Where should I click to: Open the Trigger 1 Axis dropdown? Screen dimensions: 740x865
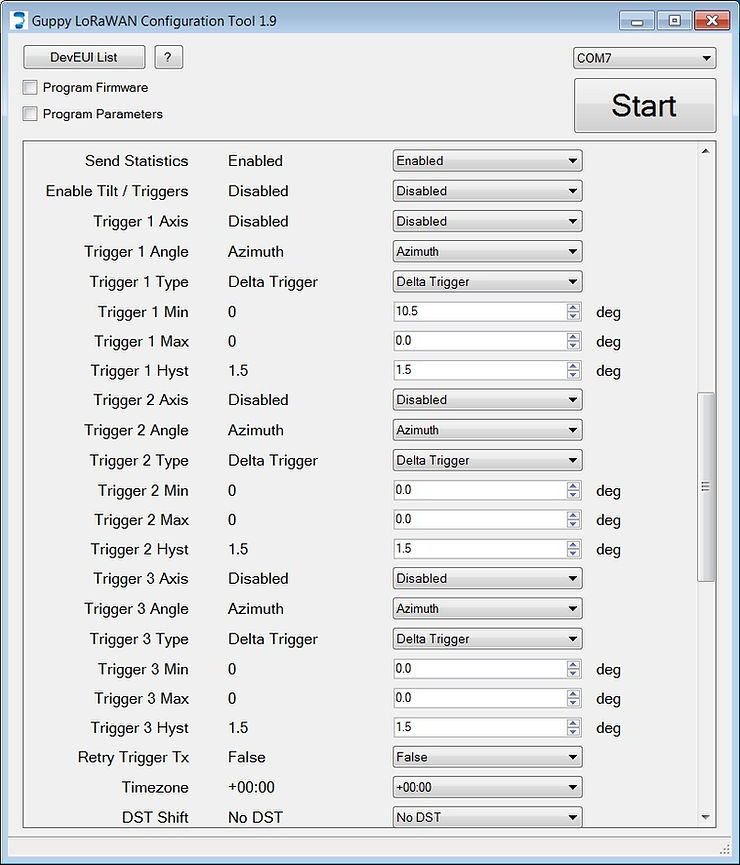pyautogui.click(x=487, y=221)
